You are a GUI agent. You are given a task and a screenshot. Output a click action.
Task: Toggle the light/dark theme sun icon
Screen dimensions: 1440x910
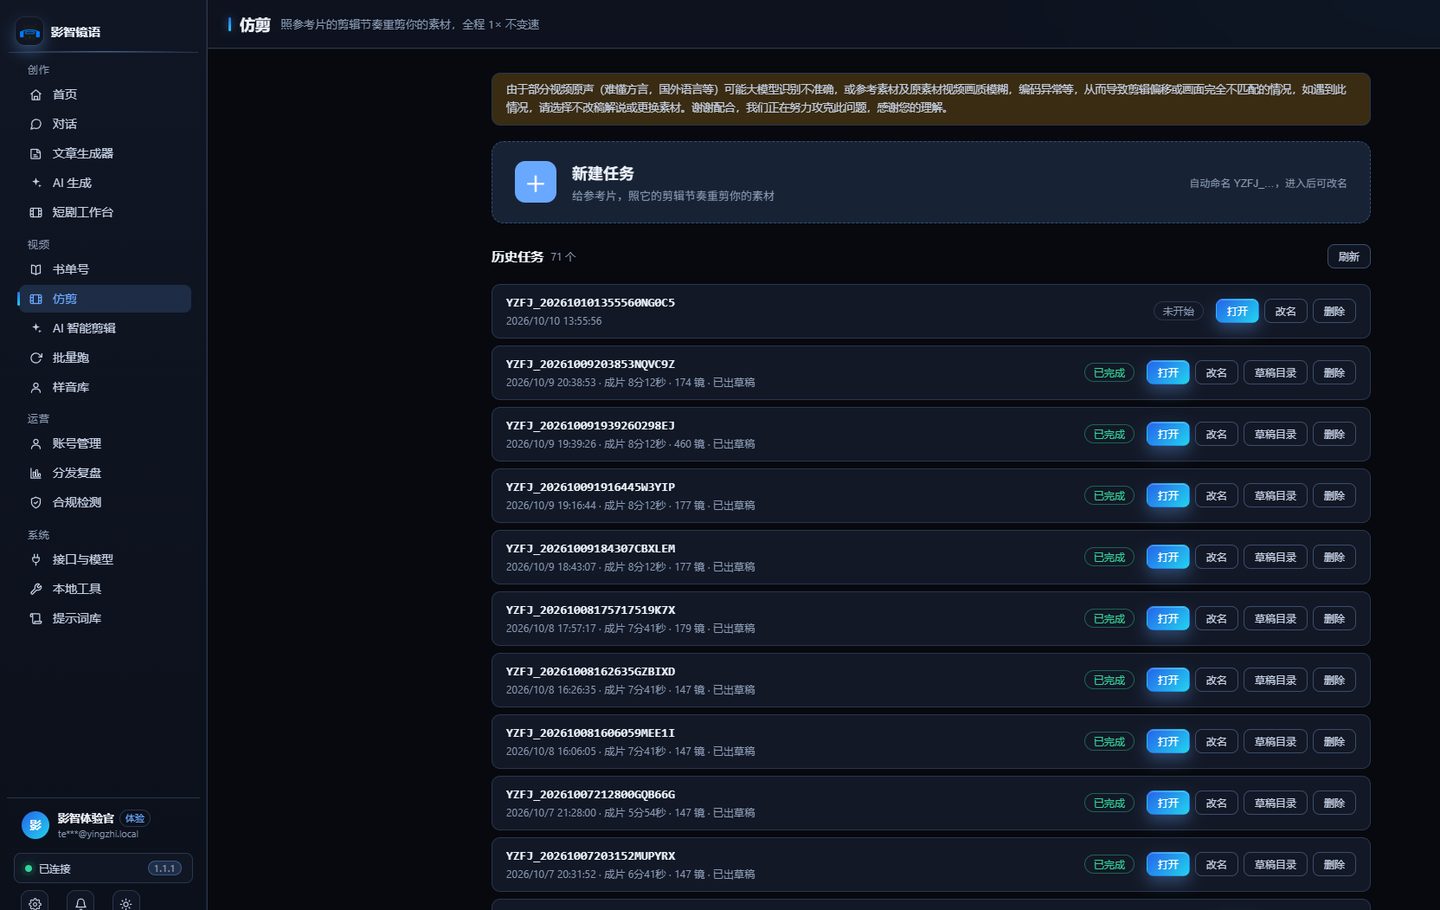click(126, 903)
